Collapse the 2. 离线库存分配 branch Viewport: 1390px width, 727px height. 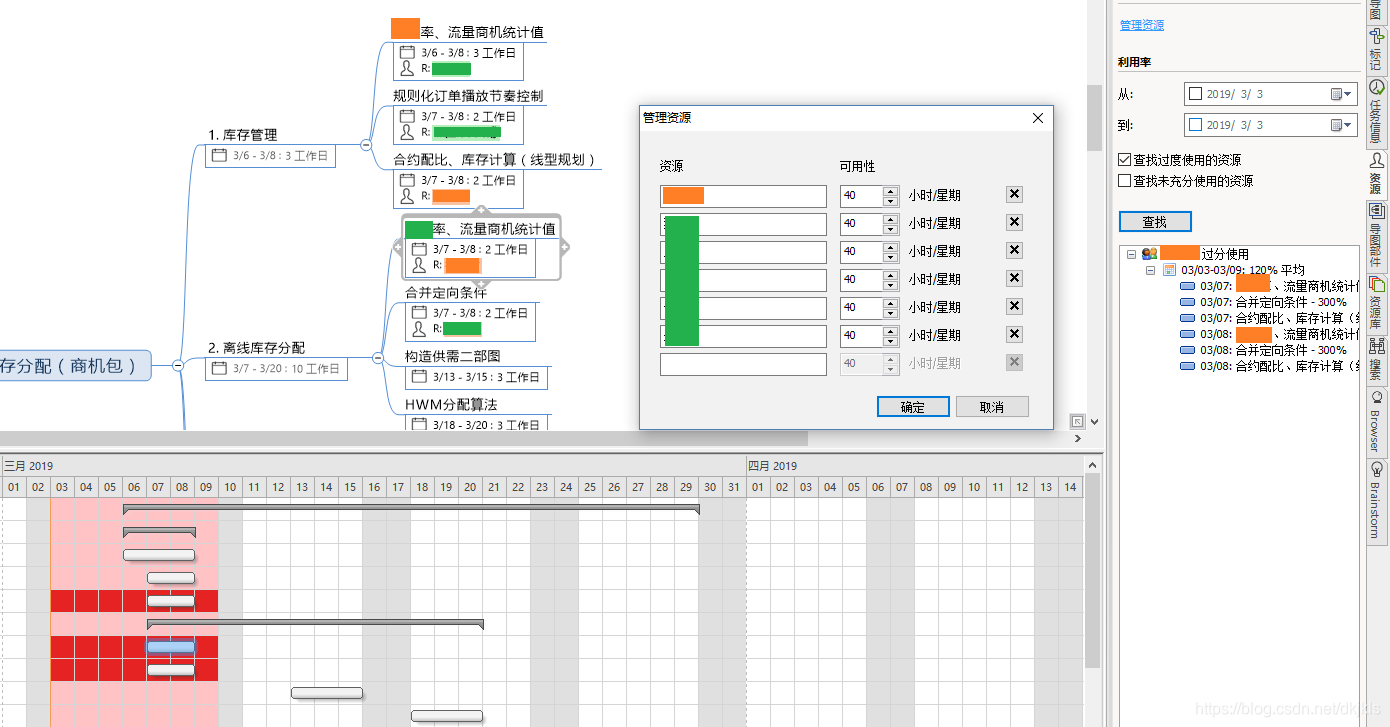point(378,358)
